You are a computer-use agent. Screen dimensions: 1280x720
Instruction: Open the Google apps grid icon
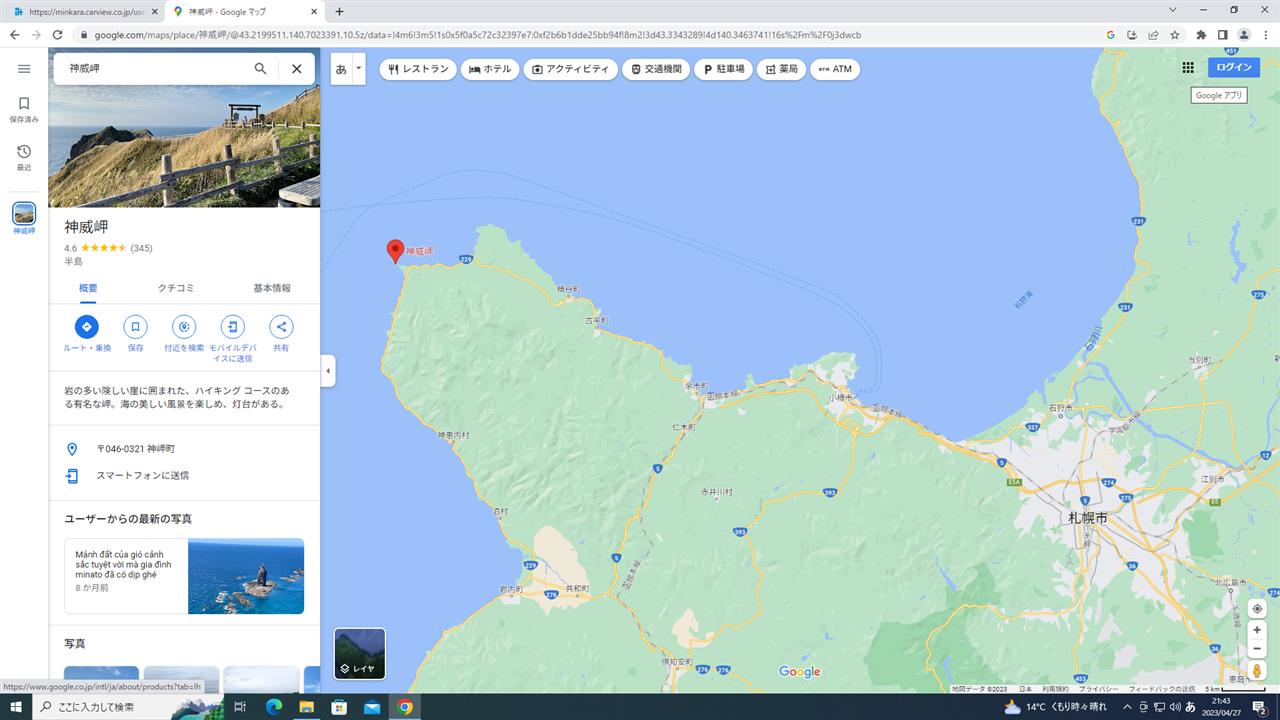1188,67
